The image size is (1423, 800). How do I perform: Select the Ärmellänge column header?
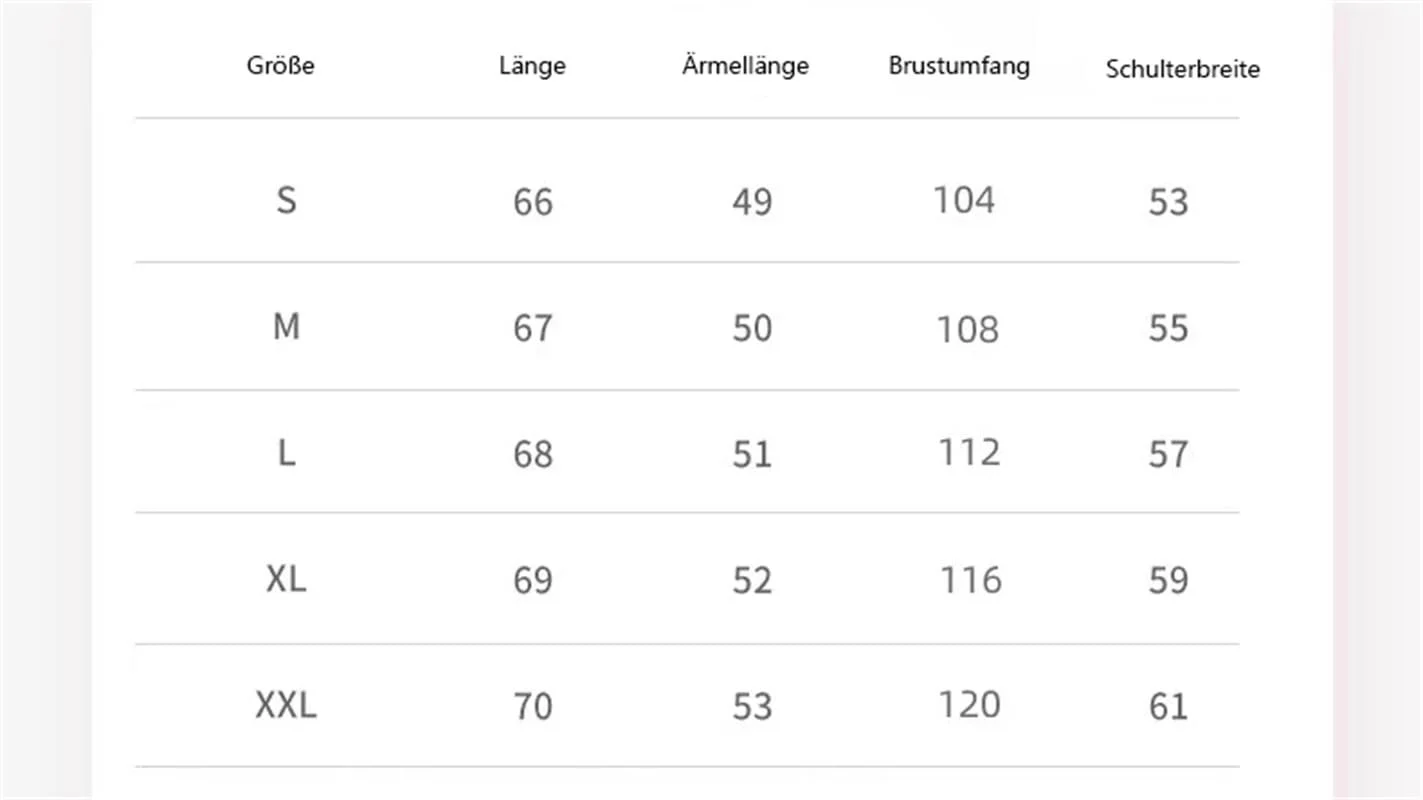pyautogui.click(x=745, y=66)
